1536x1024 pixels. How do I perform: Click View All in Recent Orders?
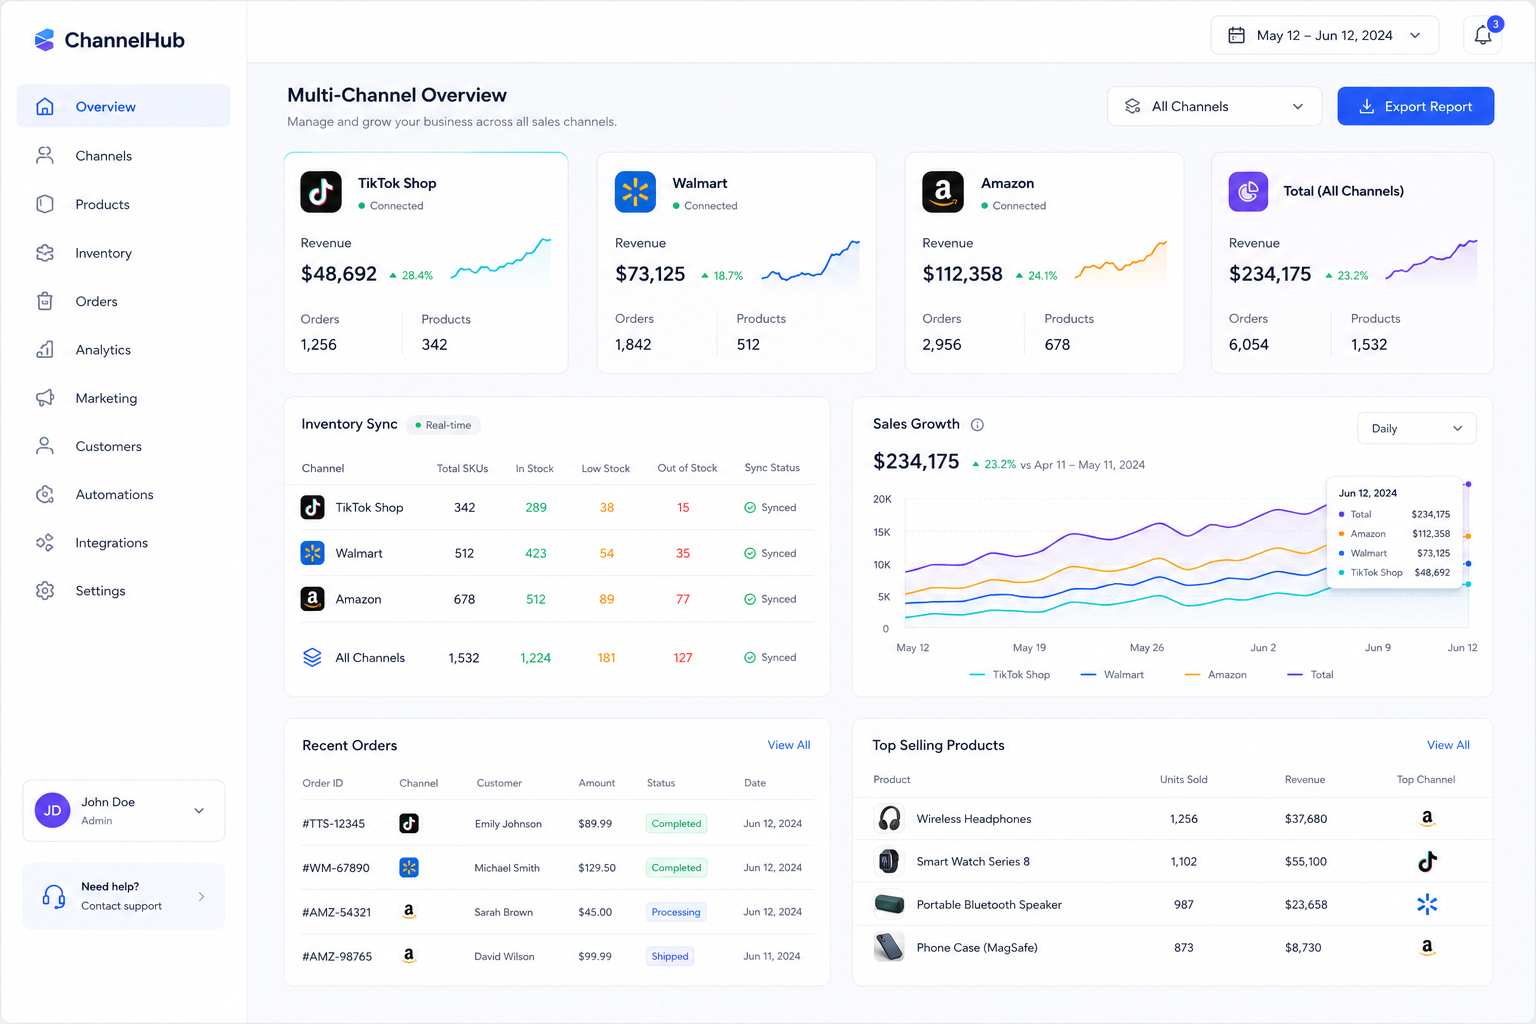pyautogui.click(x=788, y=745)
